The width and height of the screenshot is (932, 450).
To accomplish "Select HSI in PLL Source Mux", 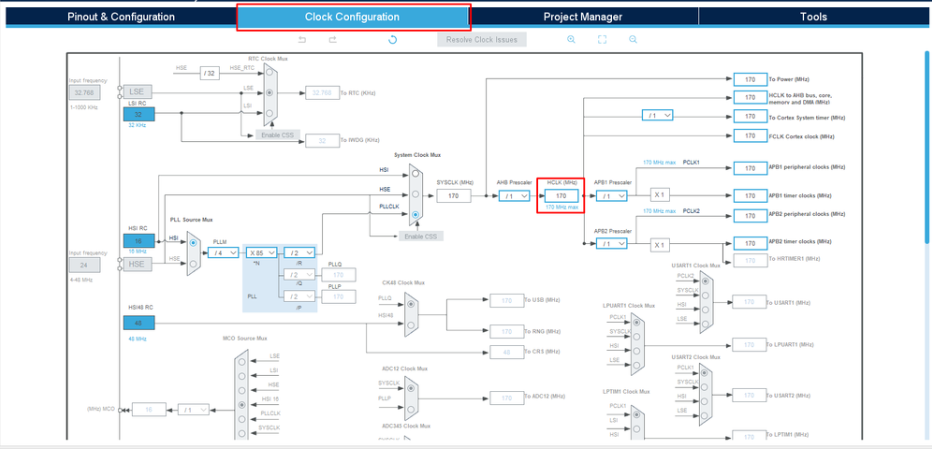I will point(193,243).
